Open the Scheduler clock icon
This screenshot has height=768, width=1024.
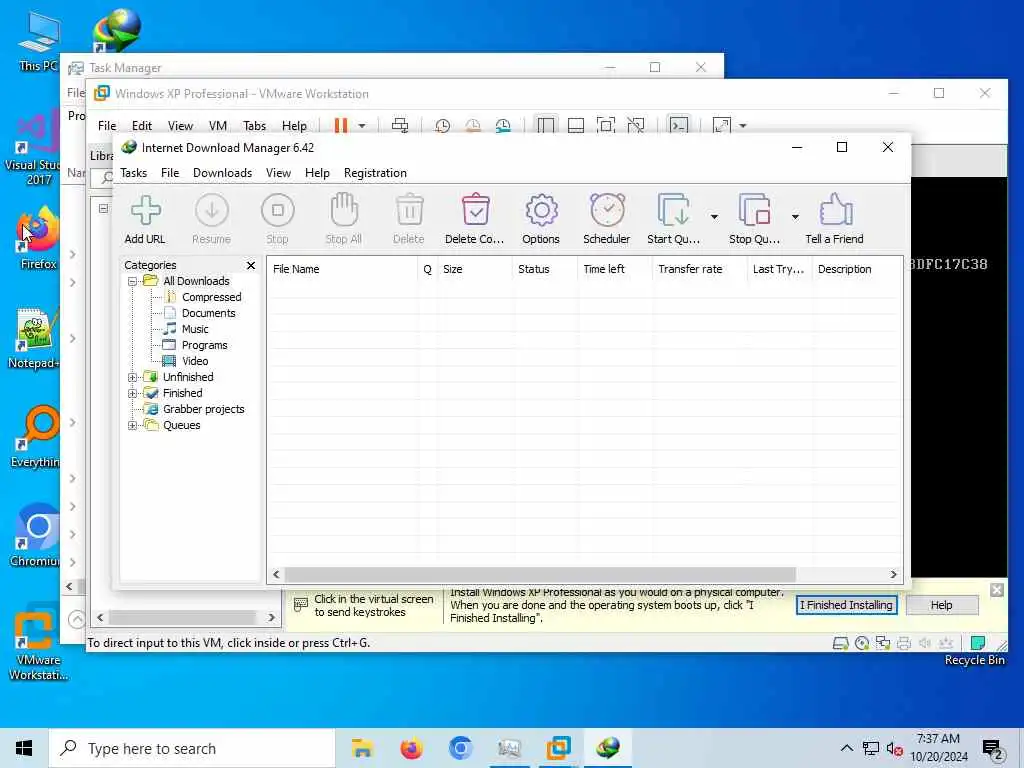coord(607,219)
